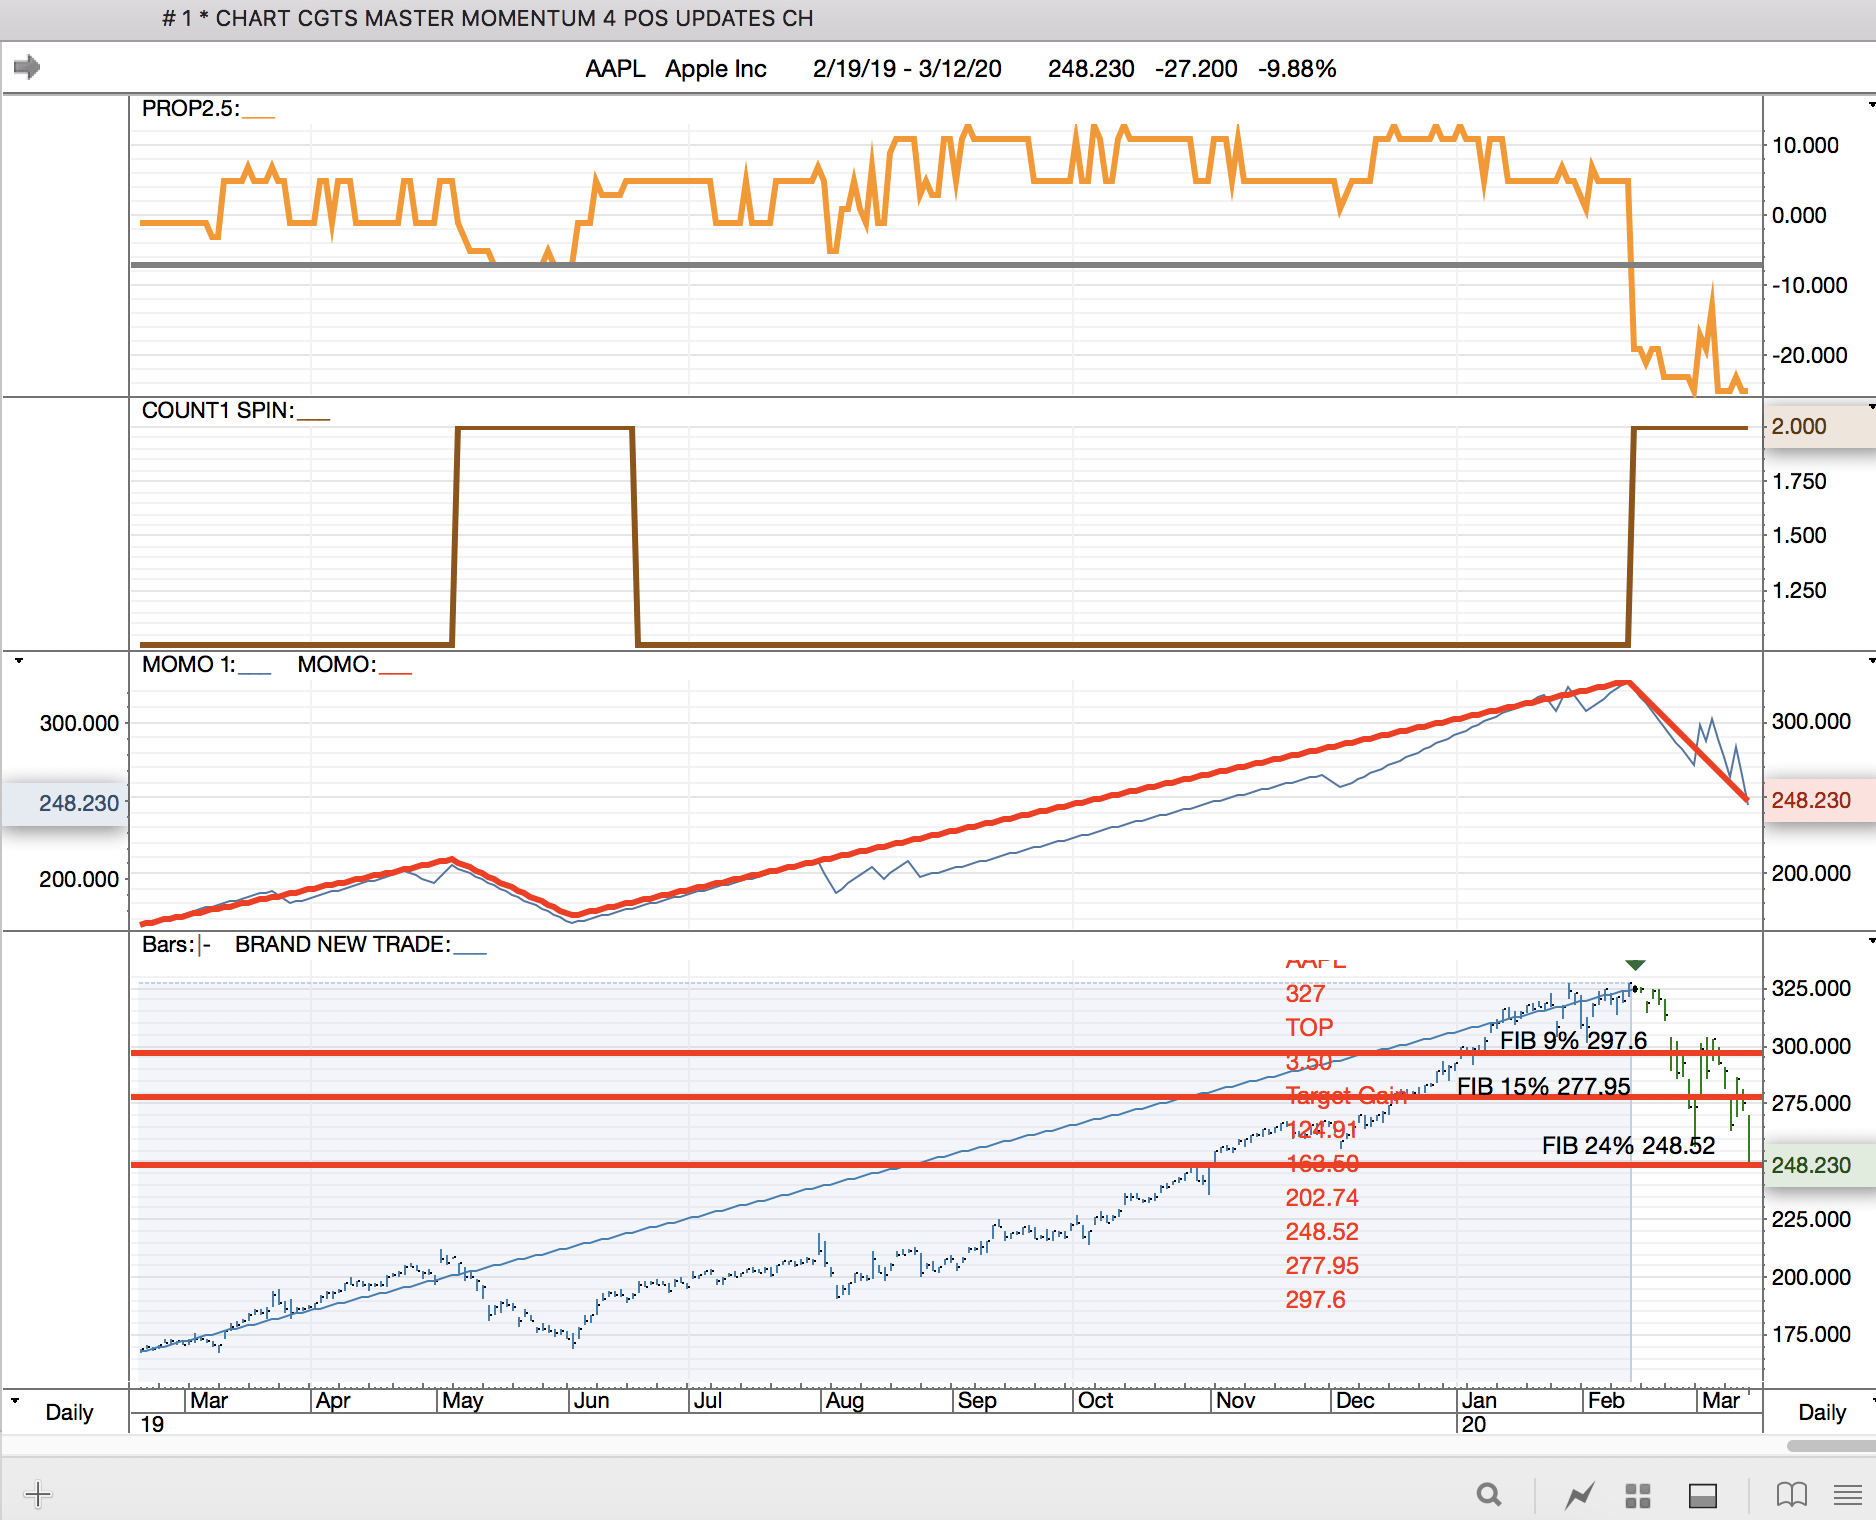Image resolution: width=1876 pixels, height=1520 pixels.
Task: Click the gray arrow icon beside the symbol header
Action: pyautogui.click(x=27, y=67)
